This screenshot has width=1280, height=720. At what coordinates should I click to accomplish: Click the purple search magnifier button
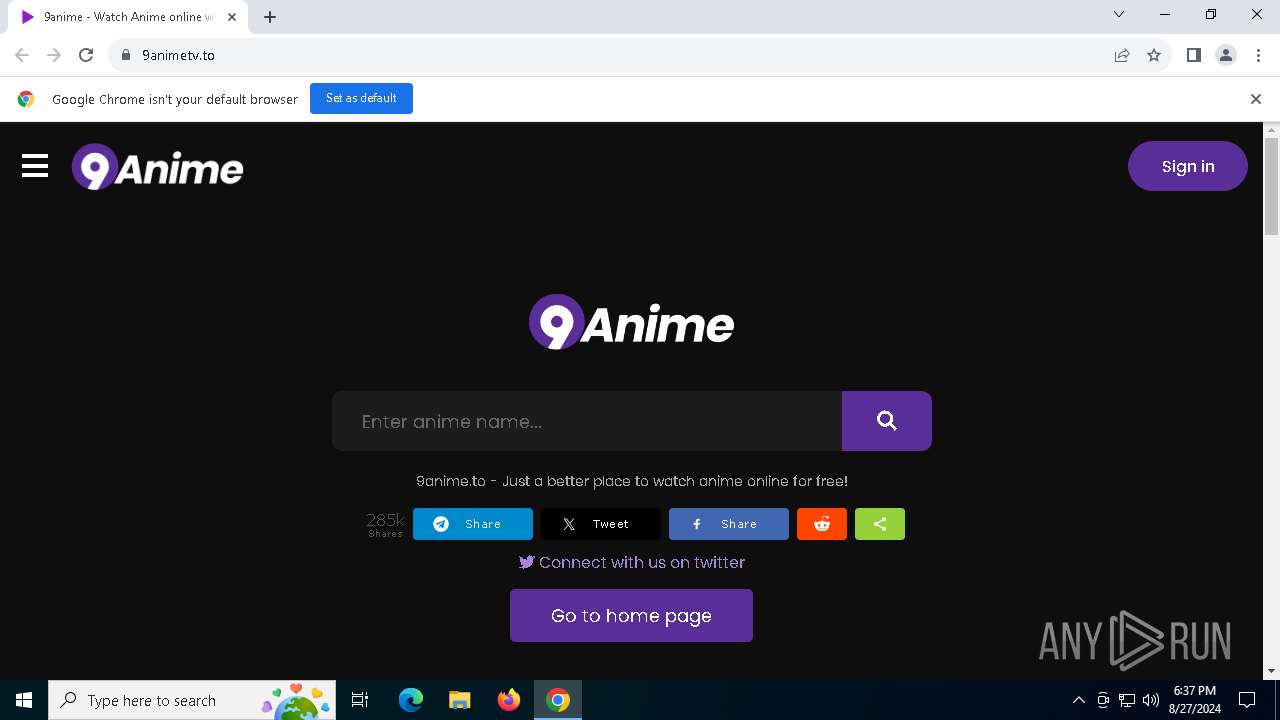[887, 421]
